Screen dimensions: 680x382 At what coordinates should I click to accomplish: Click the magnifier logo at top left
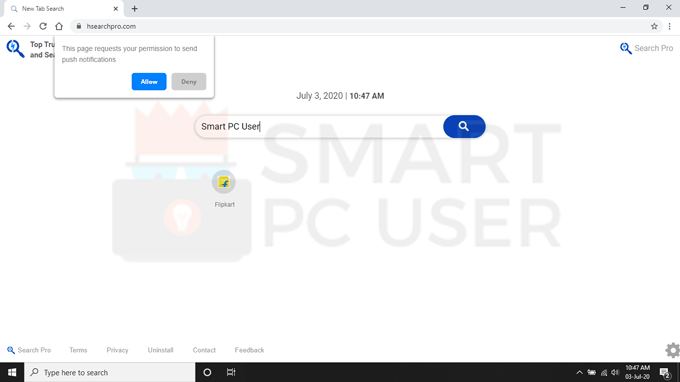pyautogui.click(x=15, y=49)
